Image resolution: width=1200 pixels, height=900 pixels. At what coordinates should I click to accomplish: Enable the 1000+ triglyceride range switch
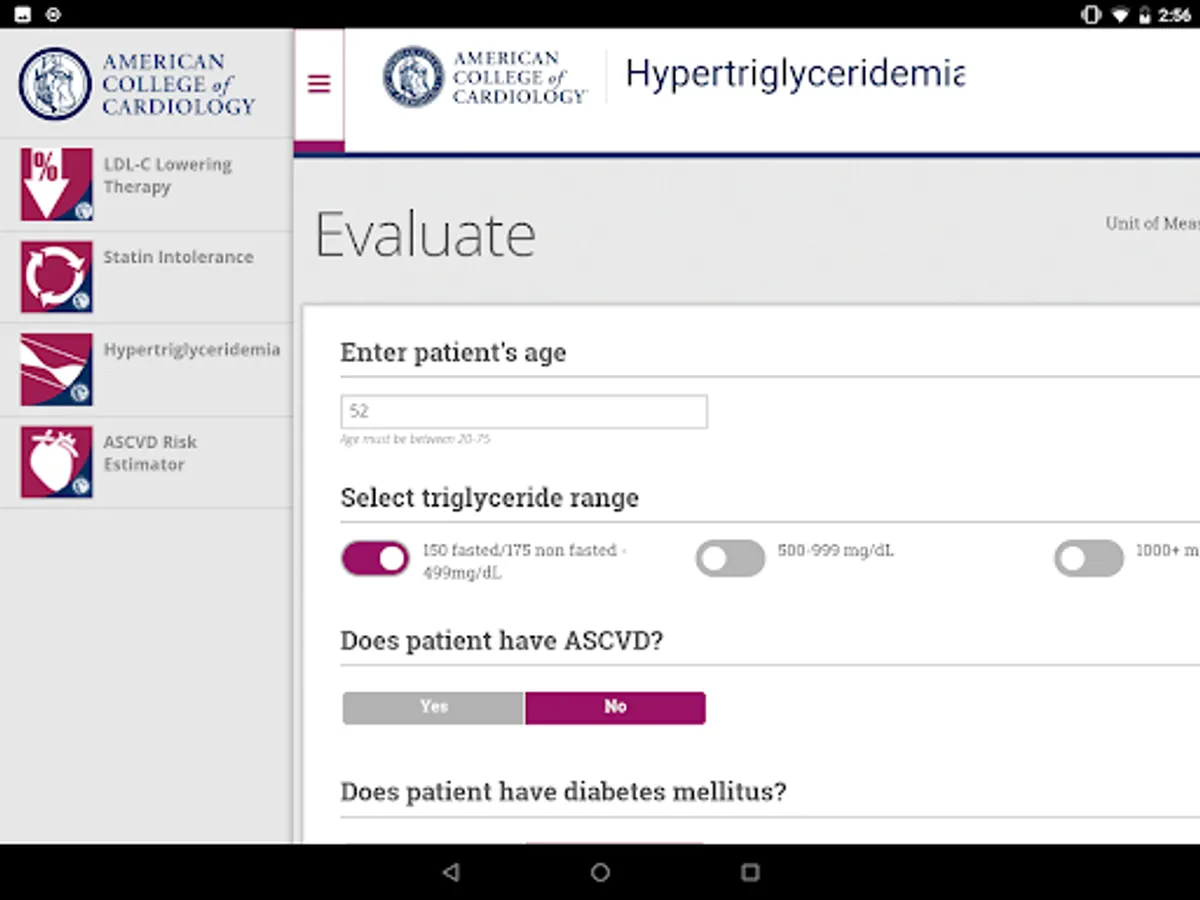1089,559
